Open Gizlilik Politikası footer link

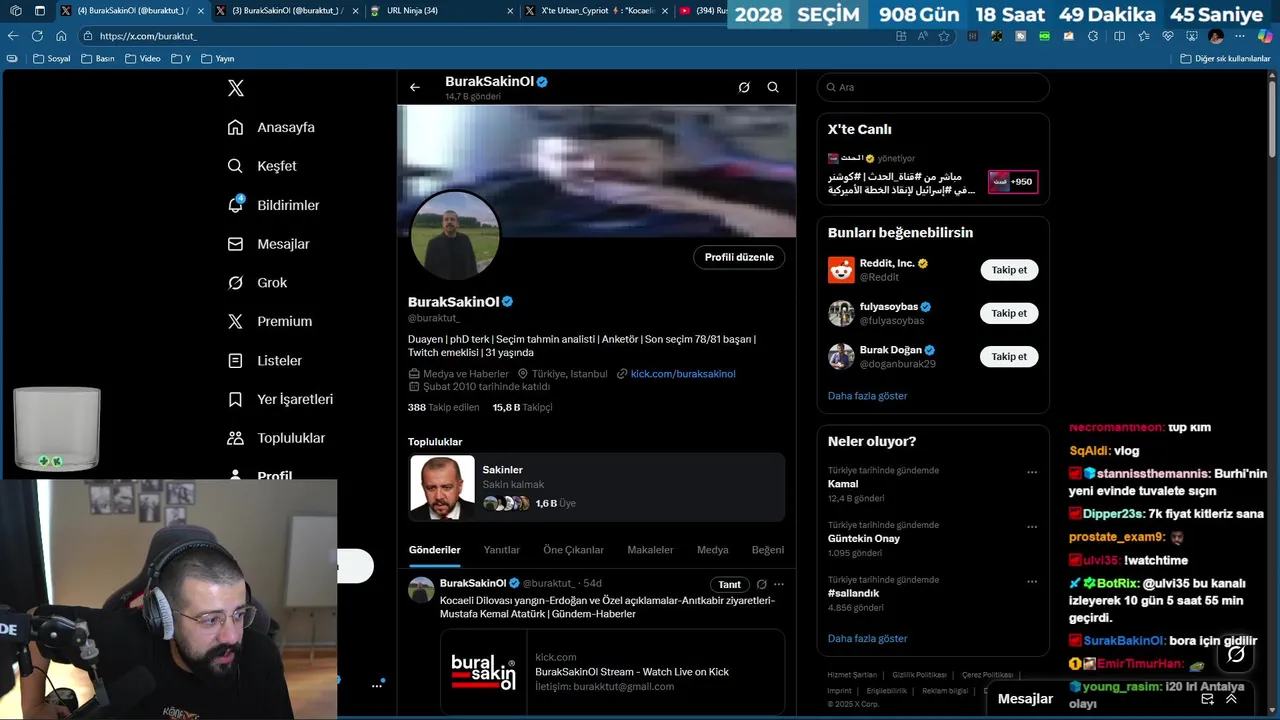[x=919, y=675]
